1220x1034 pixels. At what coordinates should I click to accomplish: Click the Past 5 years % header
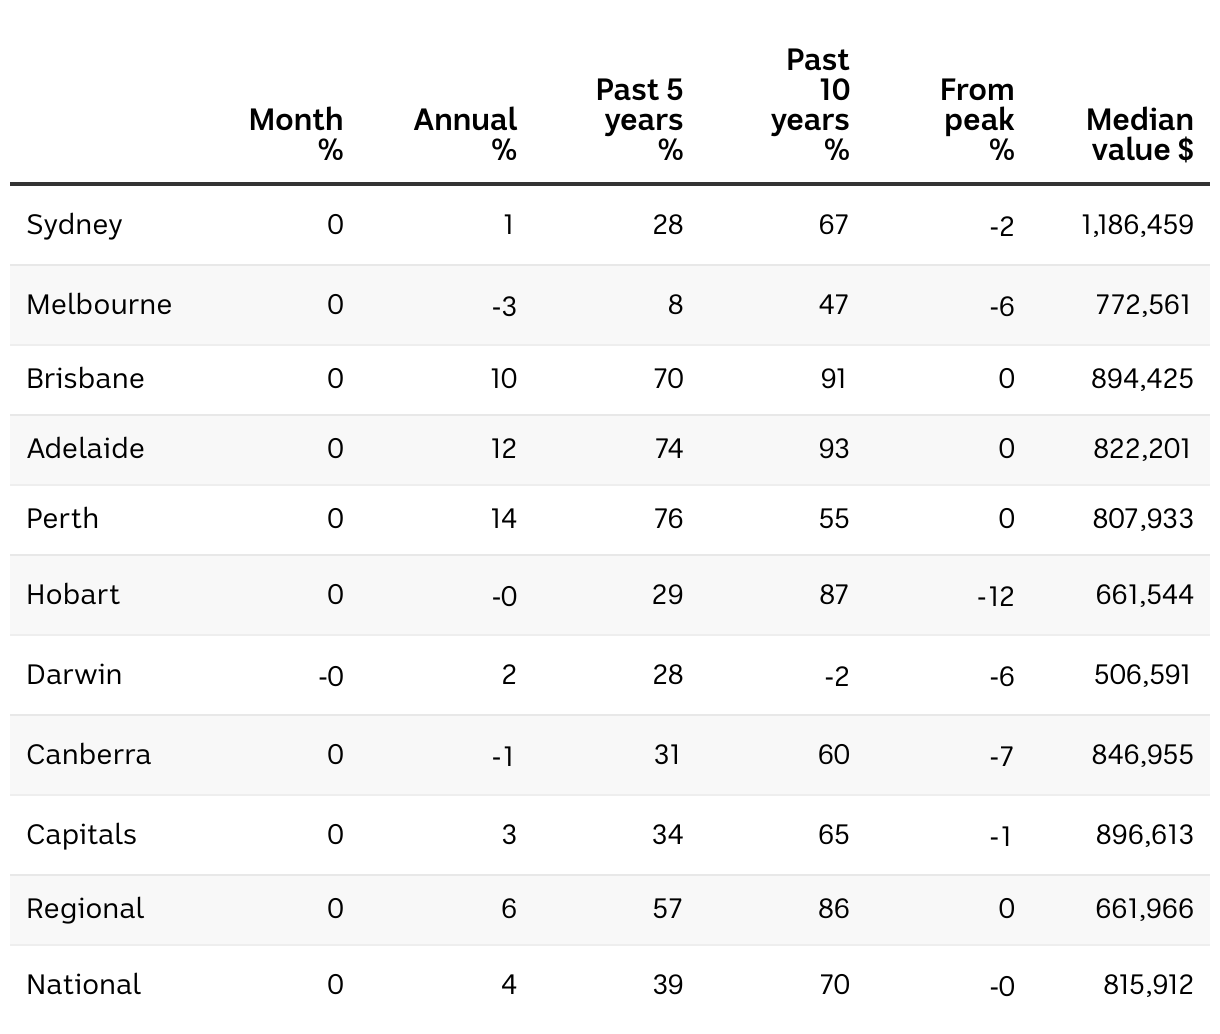click(x=639, y=119)
